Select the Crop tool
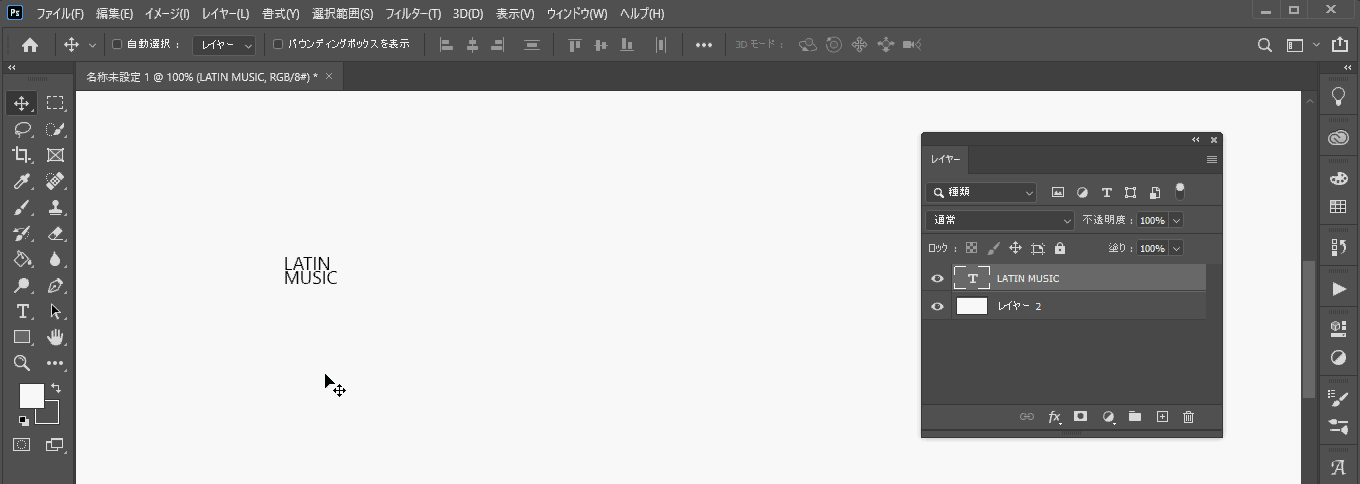The height and width of the screenshot is (484, 1360). tap(22, 155)
